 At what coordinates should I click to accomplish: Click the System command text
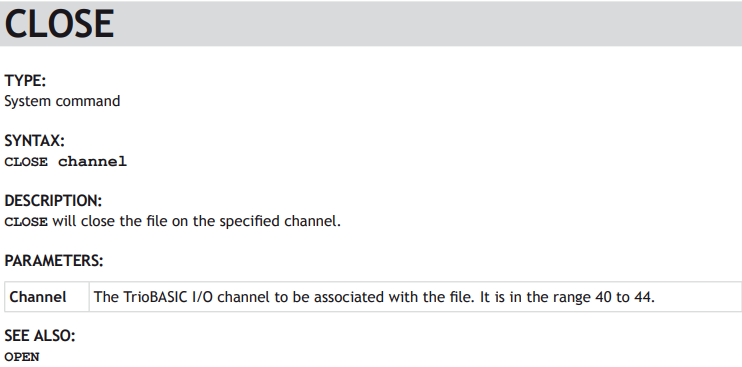62,101
